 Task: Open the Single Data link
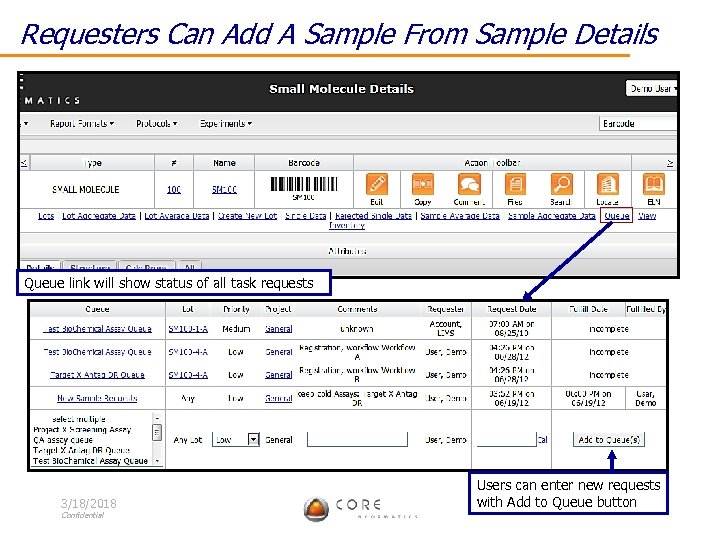point(305,216)
